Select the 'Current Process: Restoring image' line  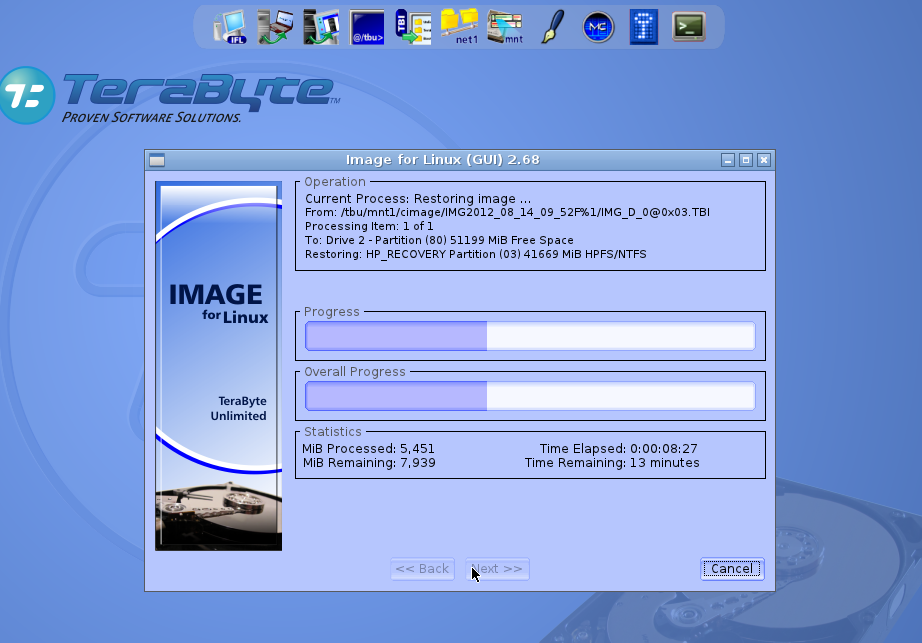pyautogui.click(x=418, y=199)
